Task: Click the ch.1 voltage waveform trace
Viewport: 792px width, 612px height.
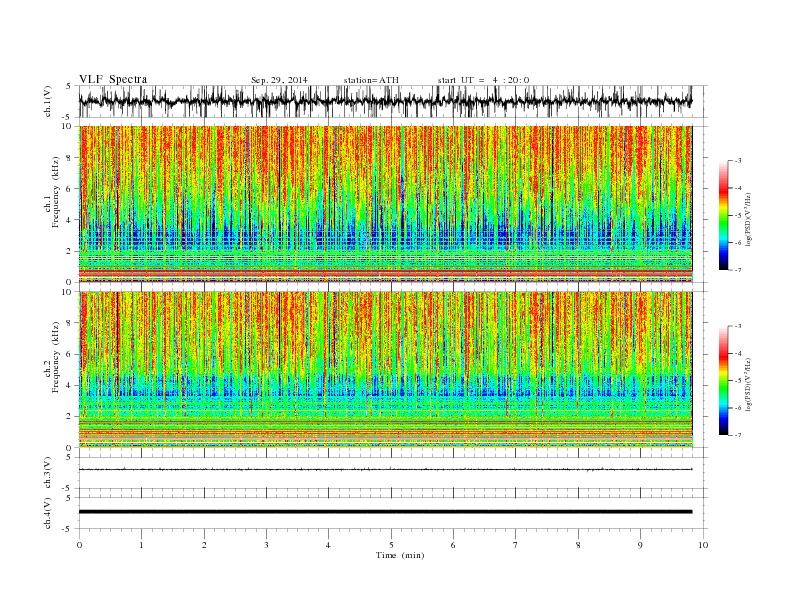Action: click(x=385, y=101)
